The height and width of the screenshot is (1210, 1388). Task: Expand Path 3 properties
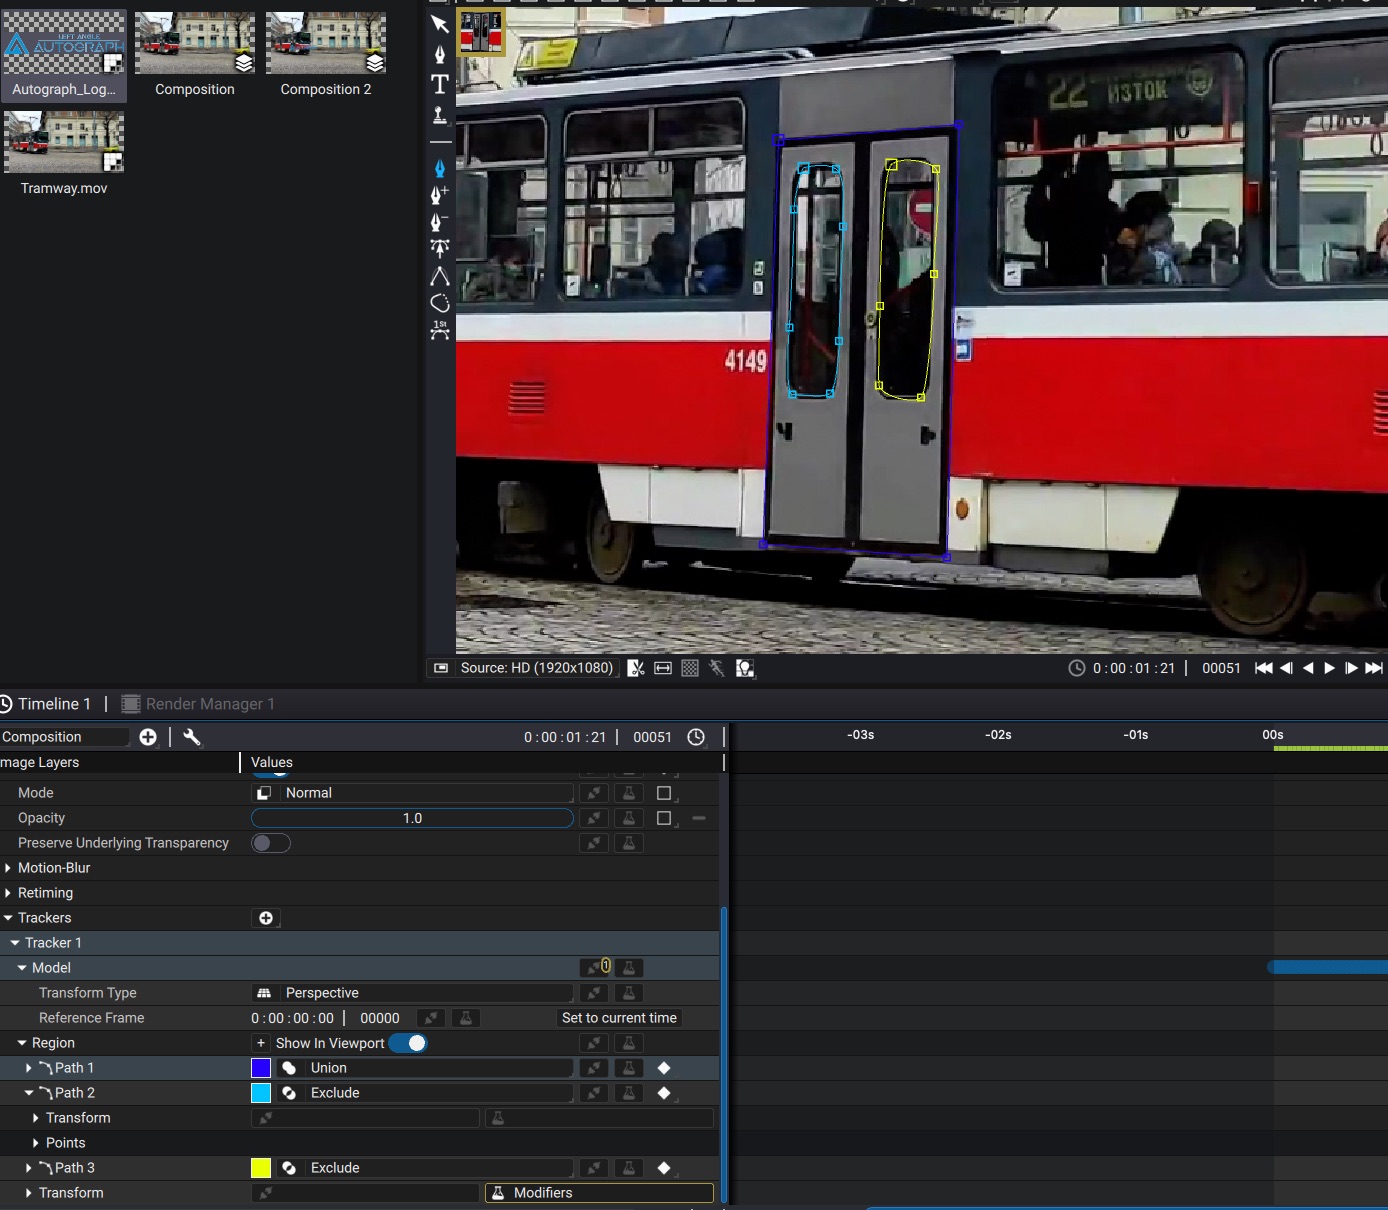point(29,1168)
